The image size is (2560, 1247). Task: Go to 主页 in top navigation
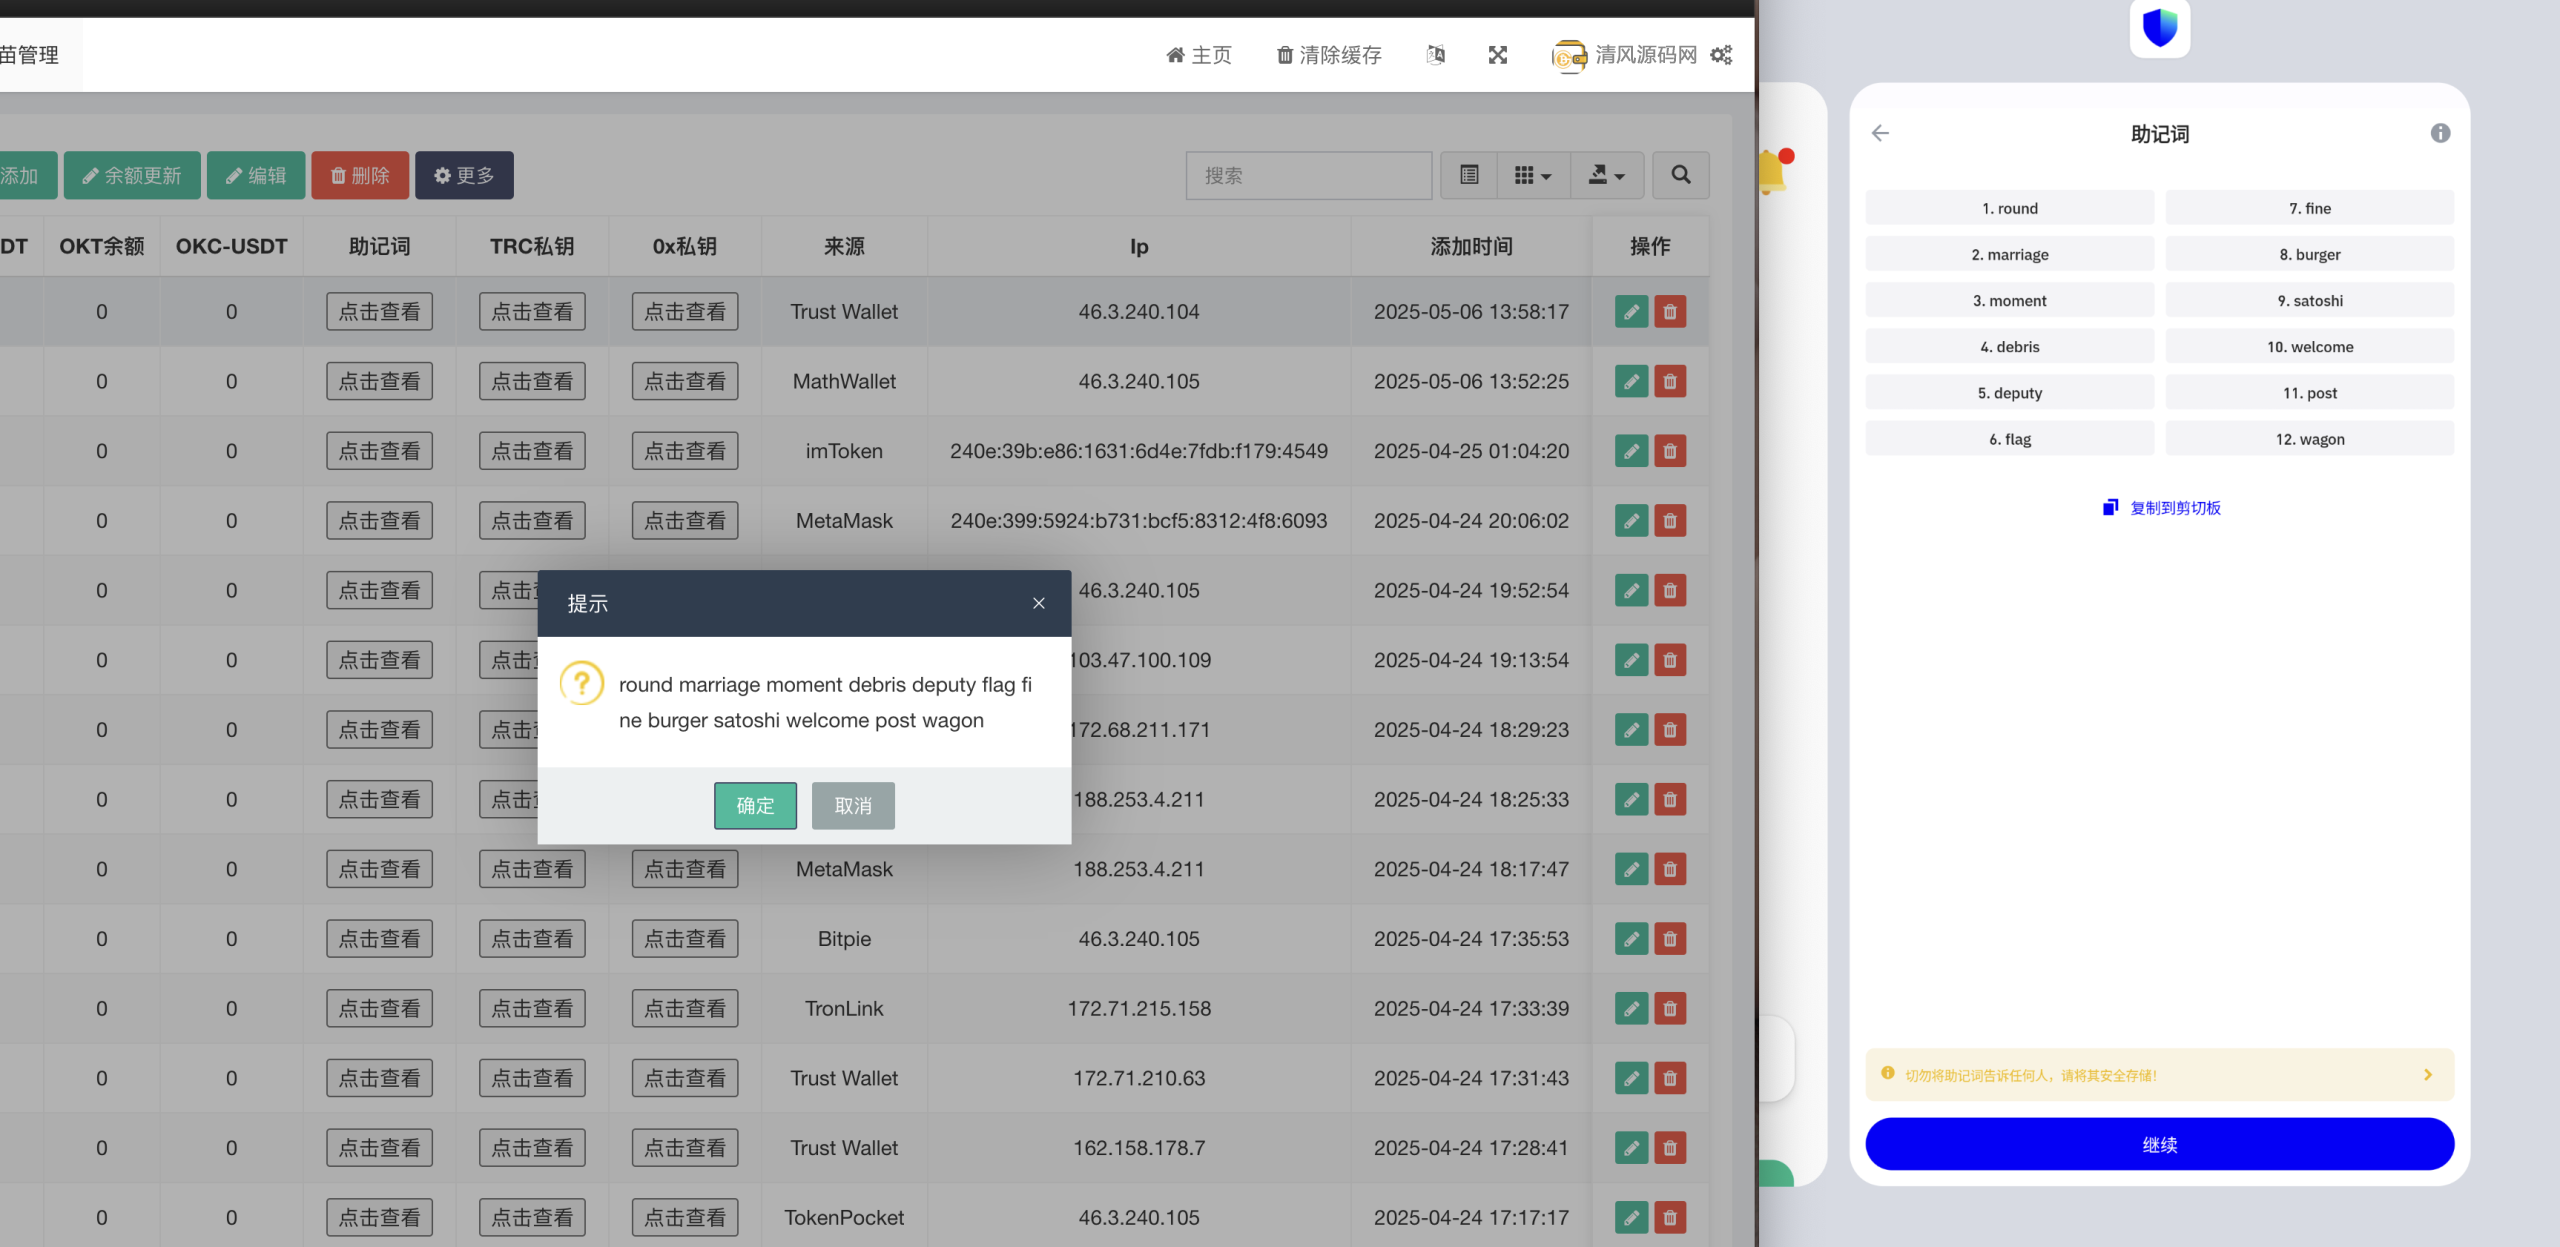pos(1199,55)
